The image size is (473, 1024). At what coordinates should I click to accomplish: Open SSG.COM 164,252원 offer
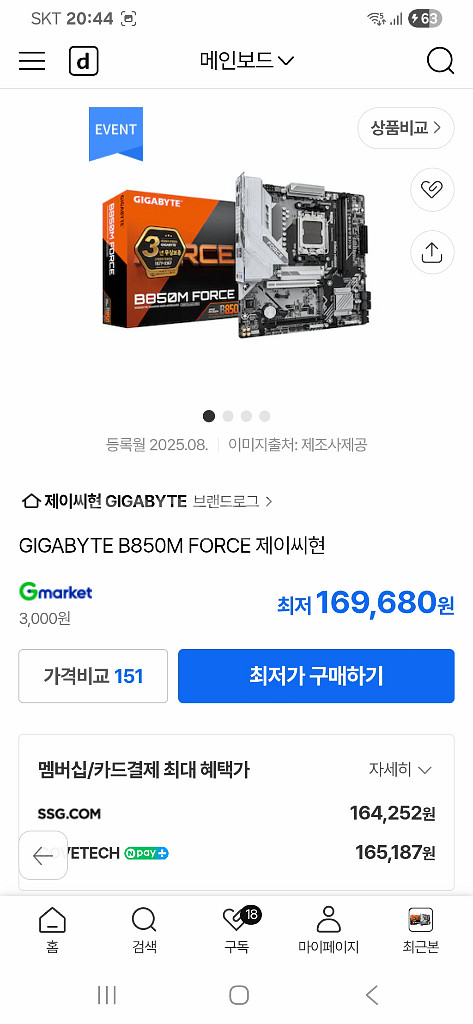pos(236,814)
